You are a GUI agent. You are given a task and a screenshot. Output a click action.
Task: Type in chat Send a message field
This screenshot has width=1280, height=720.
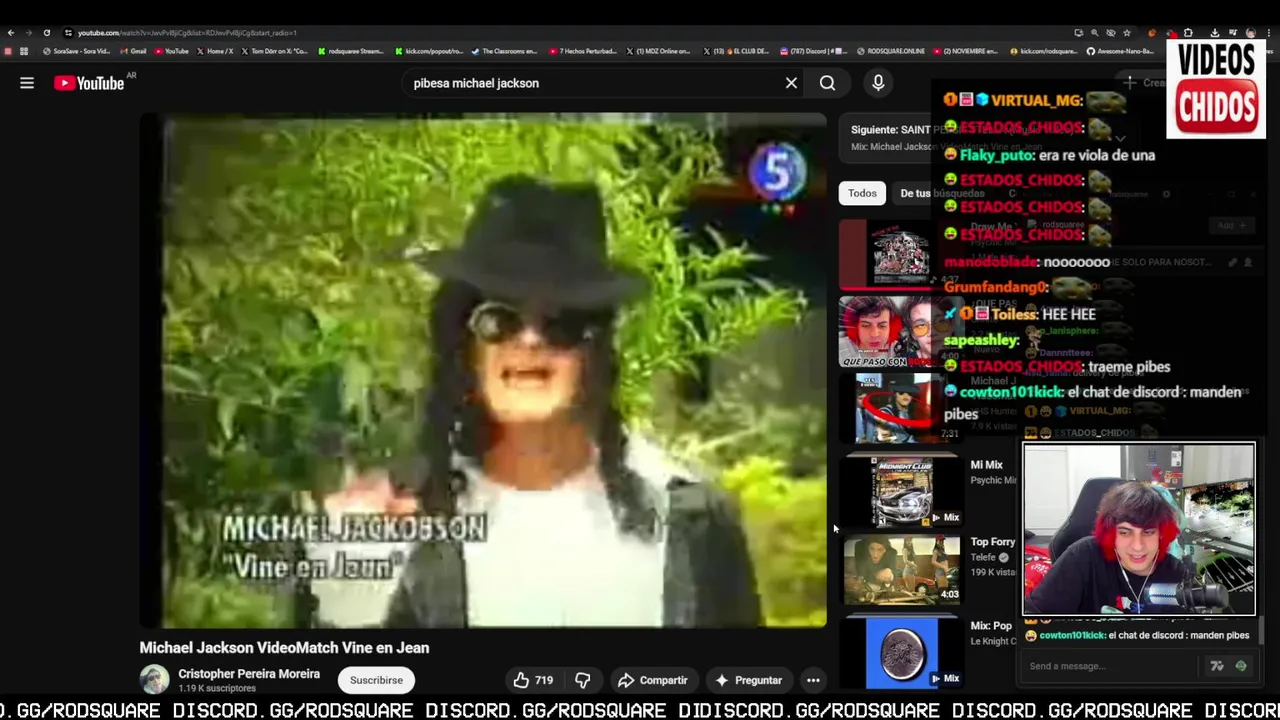[x=1110, y=666]
